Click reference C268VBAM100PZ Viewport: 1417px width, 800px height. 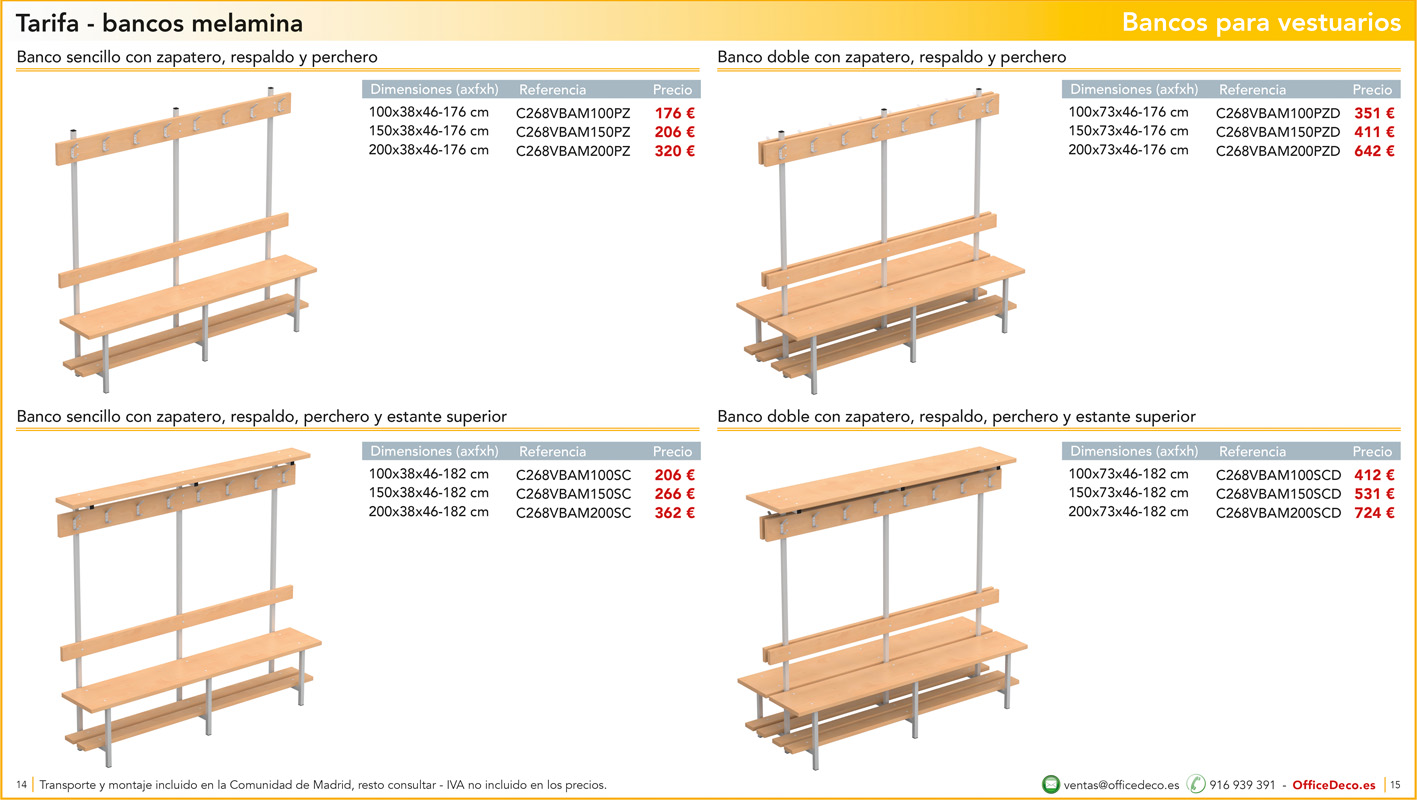(573, 113)
